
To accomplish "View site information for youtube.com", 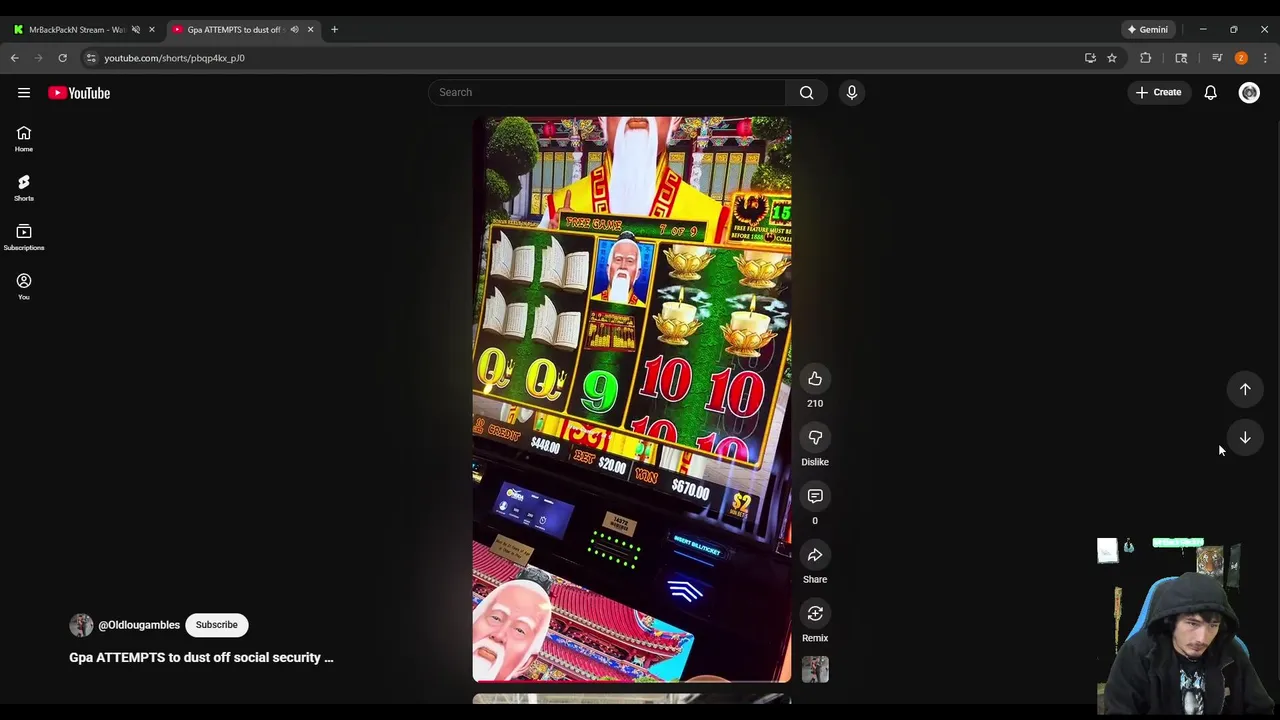I will (91, 58).
